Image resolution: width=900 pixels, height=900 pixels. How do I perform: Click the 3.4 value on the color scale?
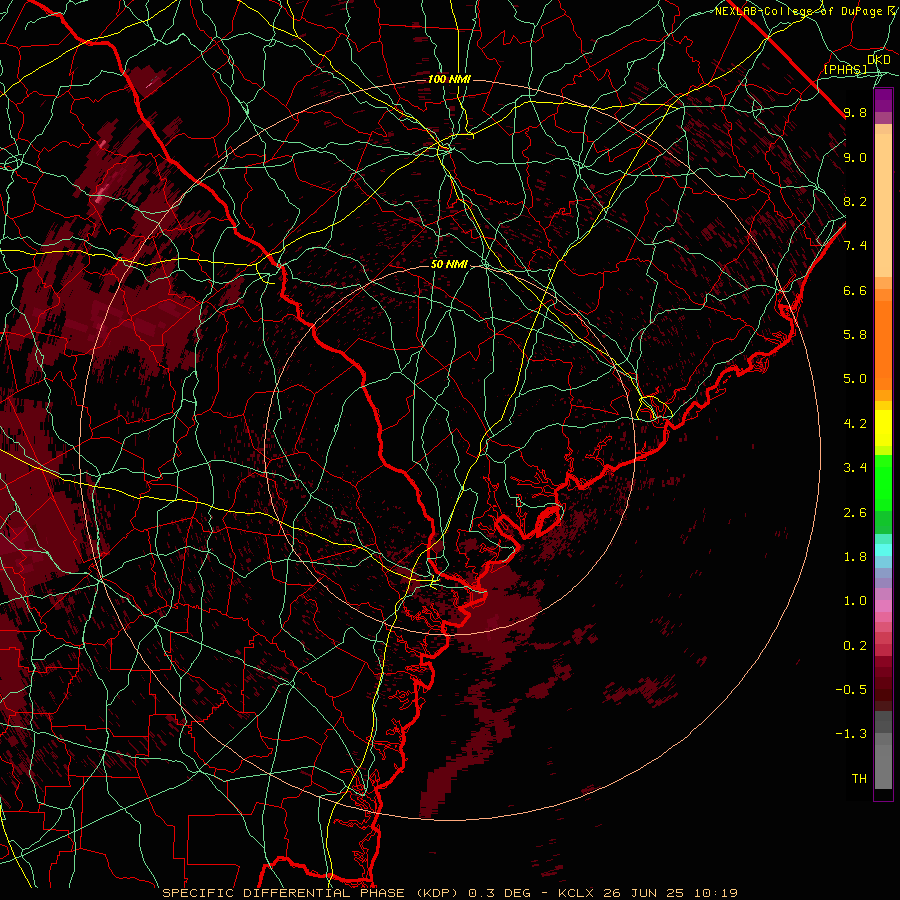click(x=855, y=468)
